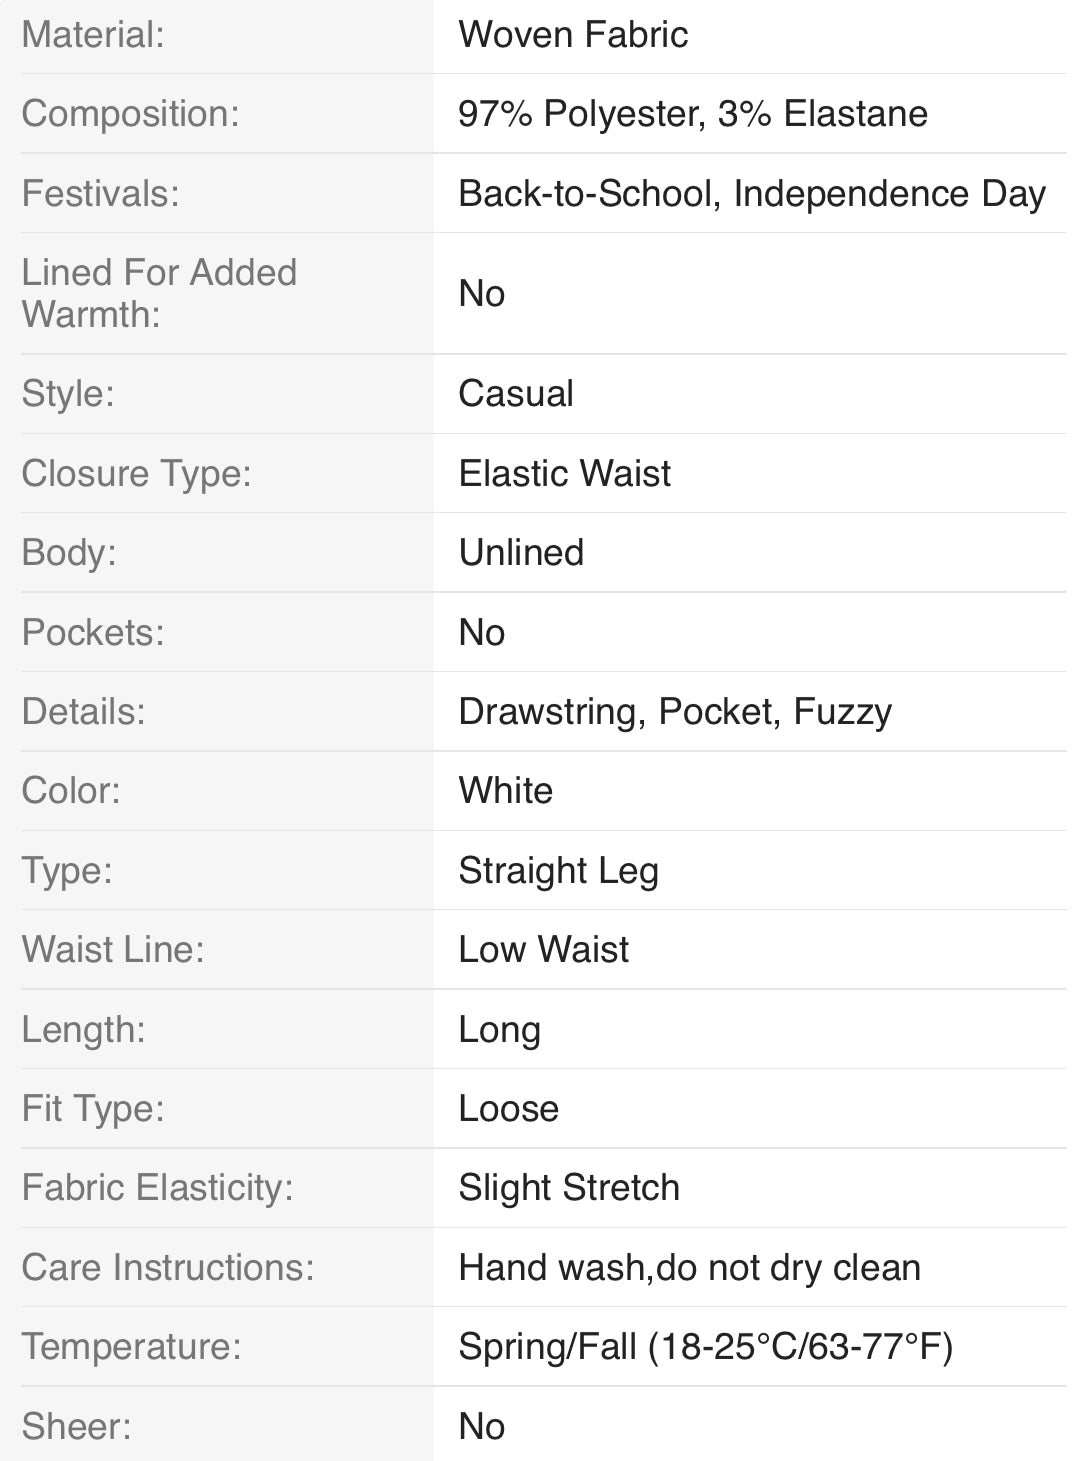Select the "97% Polyester, 3% Elastane" composition text
The width and height of the screenshot is (1078, 1461).
692,114
